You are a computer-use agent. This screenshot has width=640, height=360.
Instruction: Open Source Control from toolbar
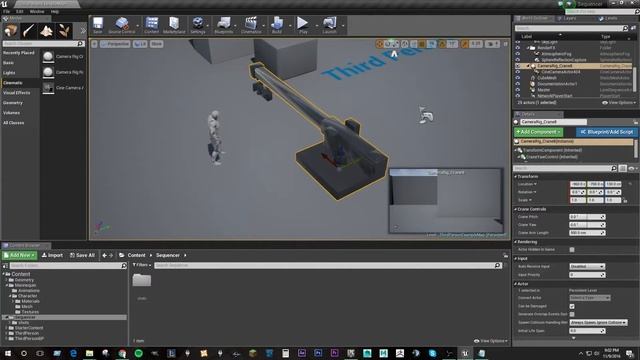[122, 25]
